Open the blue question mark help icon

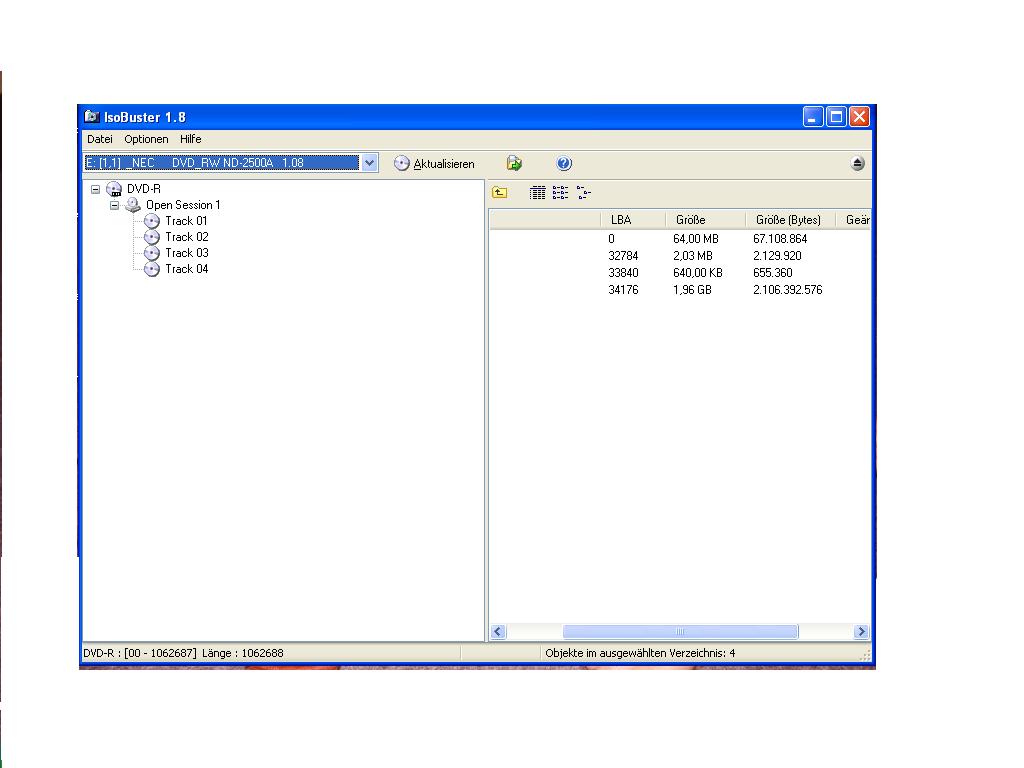564,163
